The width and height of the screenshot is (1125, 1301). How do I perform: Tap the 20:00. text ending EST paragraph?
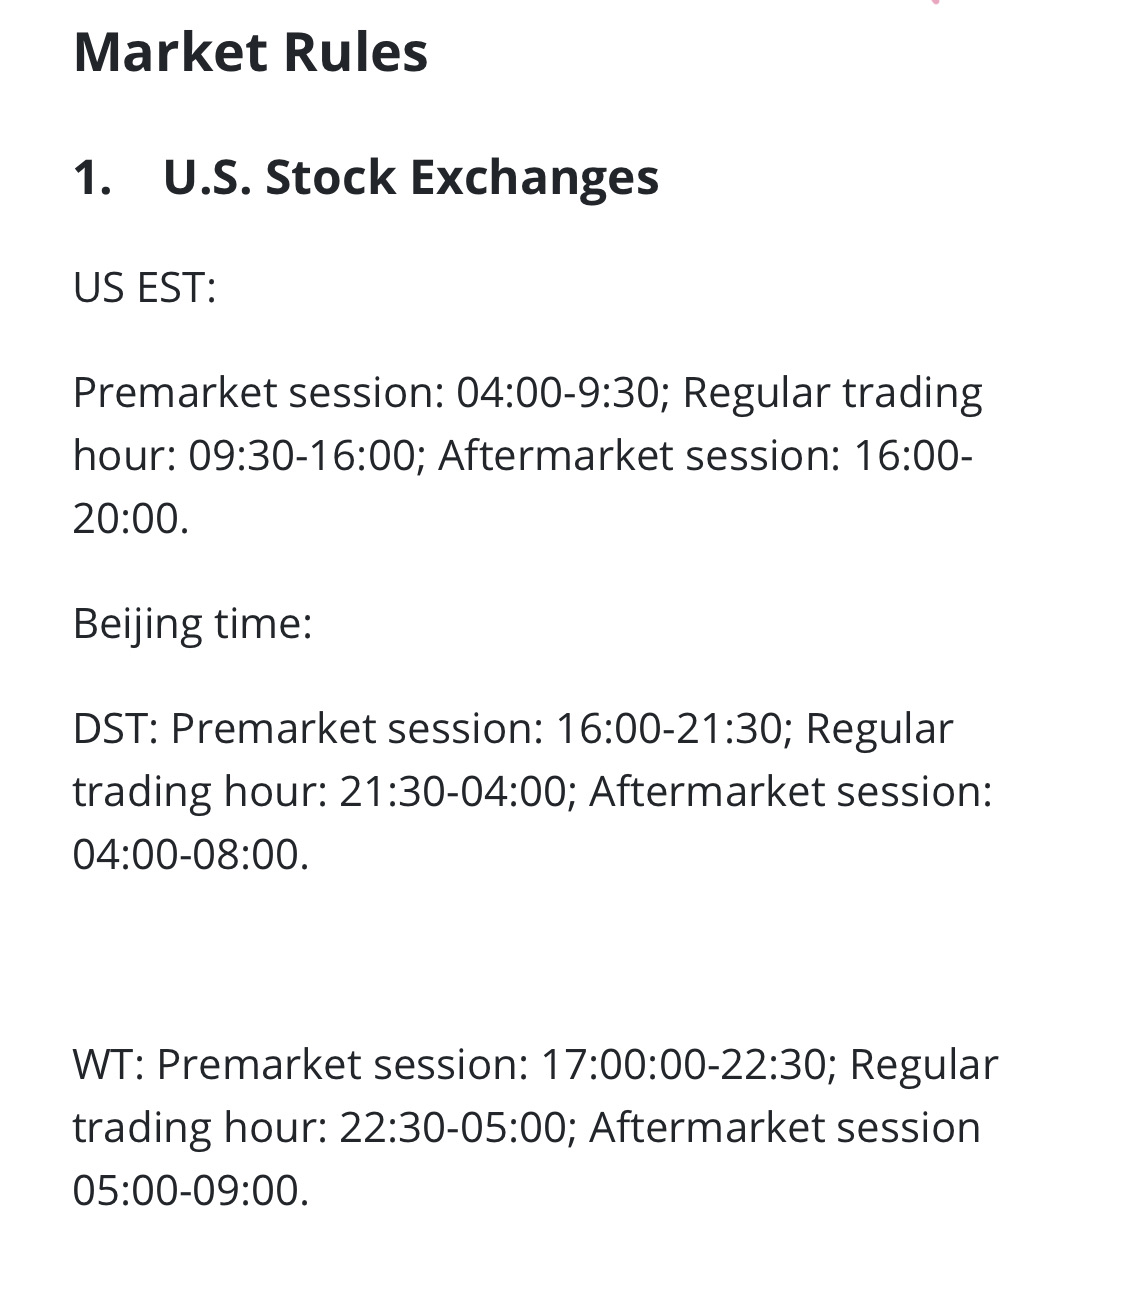click(x=131, y=519)
